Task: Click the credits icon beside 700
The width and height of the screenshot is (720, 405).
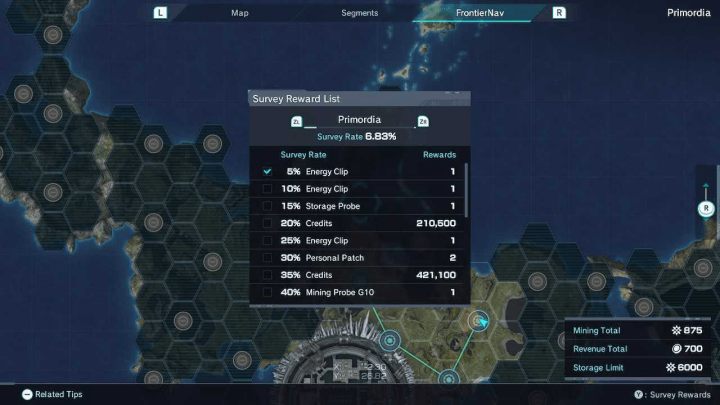Action: click(x=676, y=349)
